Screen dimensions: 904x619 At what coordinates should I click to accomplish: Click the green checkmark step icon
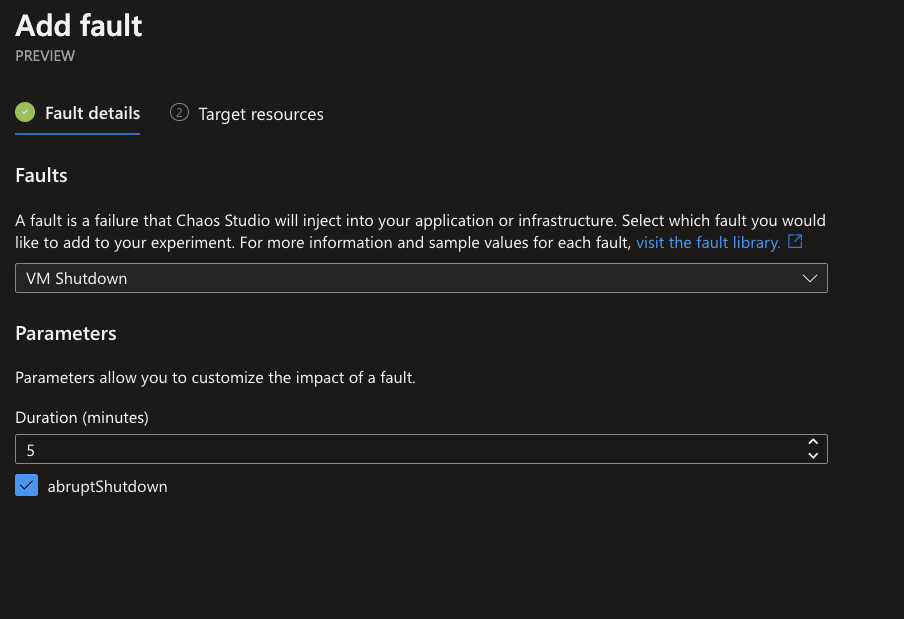[25, 112]
